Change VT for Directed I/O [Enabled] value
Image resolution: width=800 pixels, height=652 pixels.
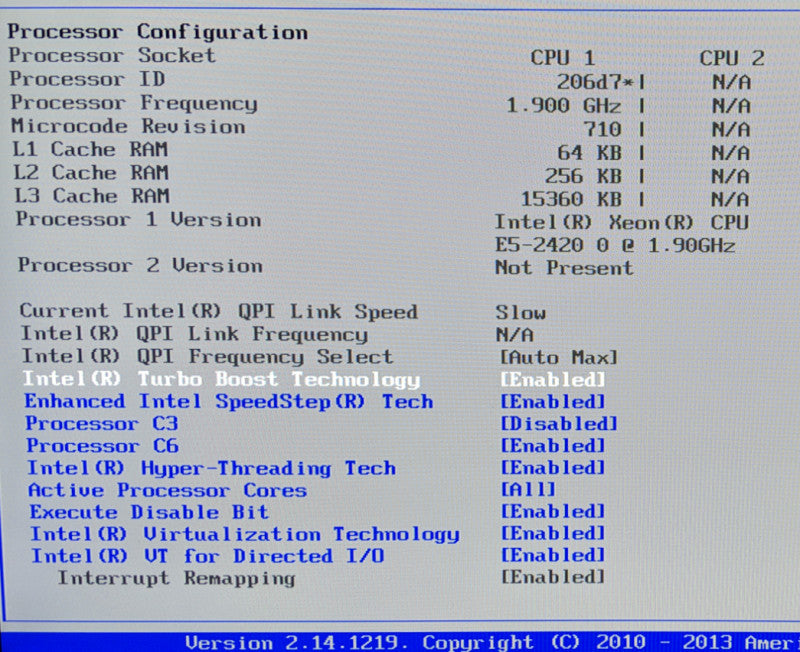(x=553, y=556)
